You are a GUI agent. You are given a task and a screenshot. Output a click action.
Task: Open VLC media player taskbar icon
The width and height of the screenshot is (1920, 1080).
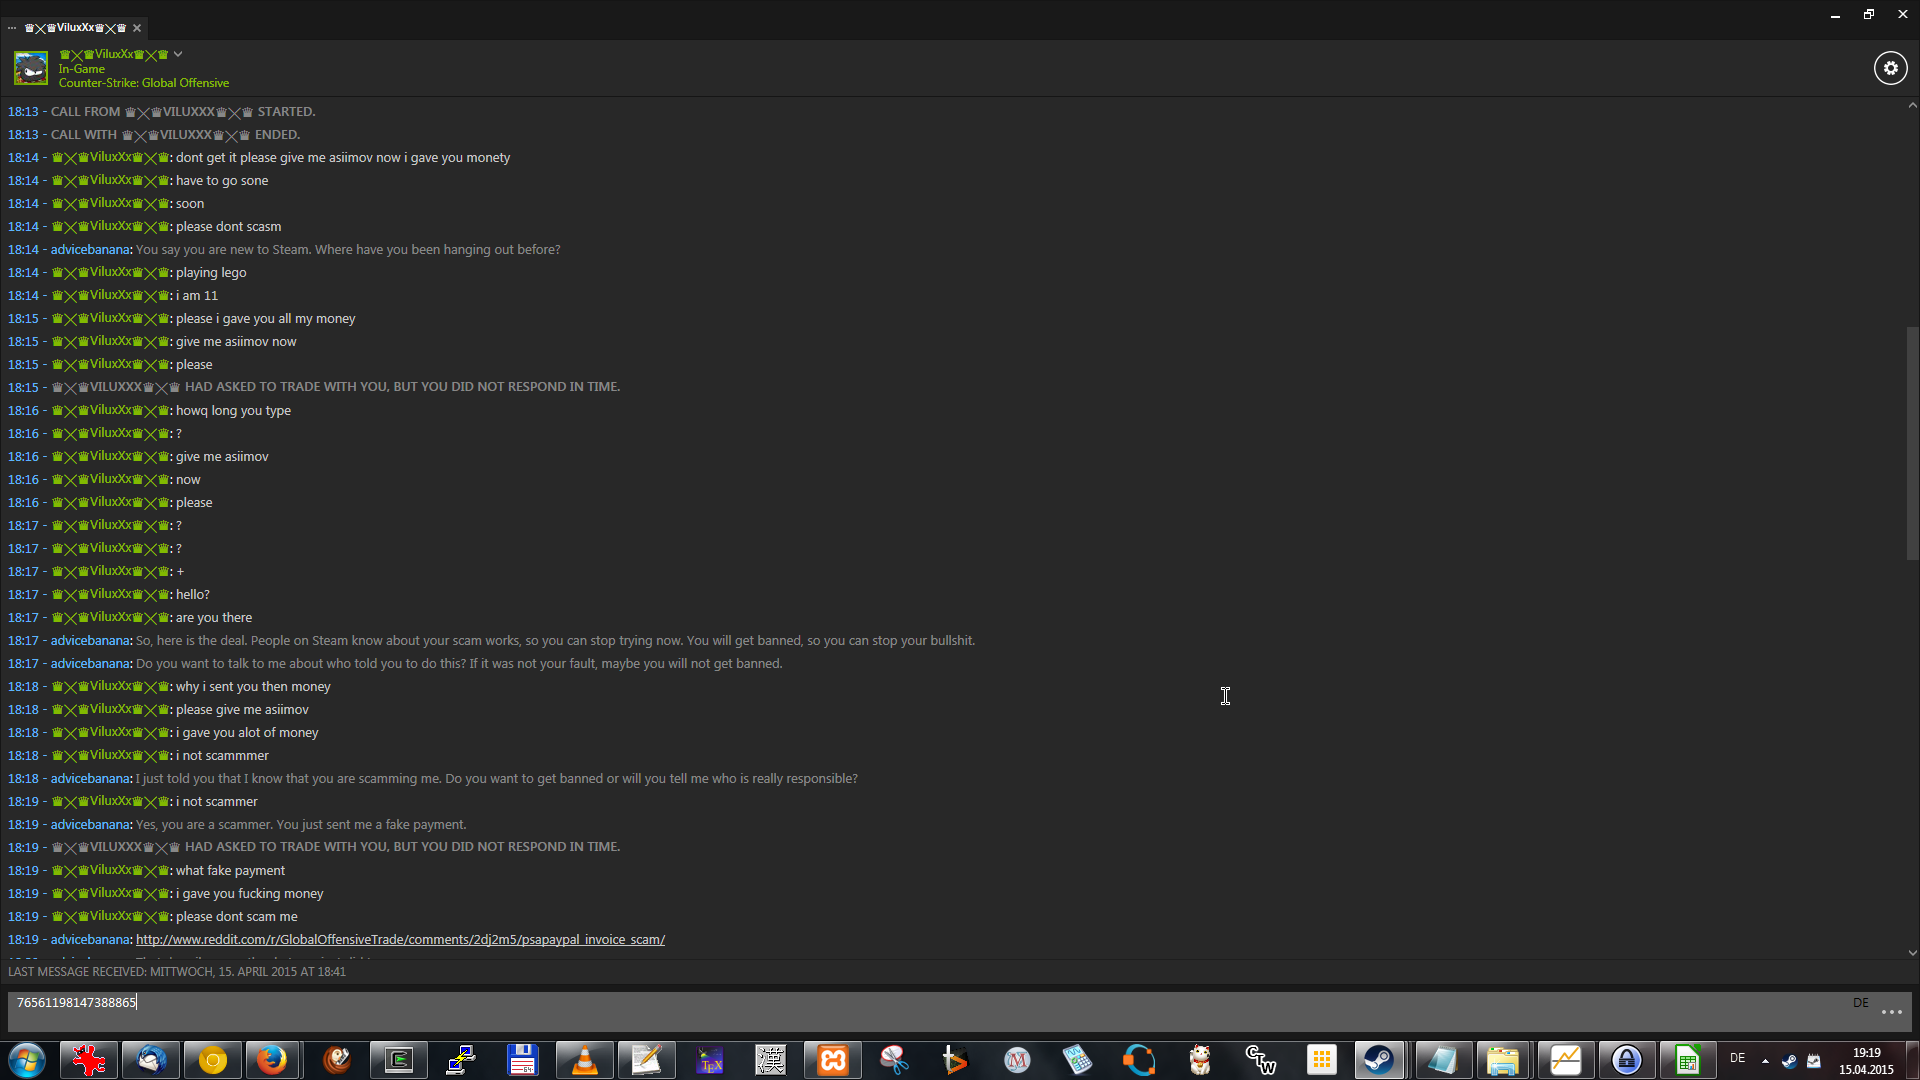(584, 1060)
